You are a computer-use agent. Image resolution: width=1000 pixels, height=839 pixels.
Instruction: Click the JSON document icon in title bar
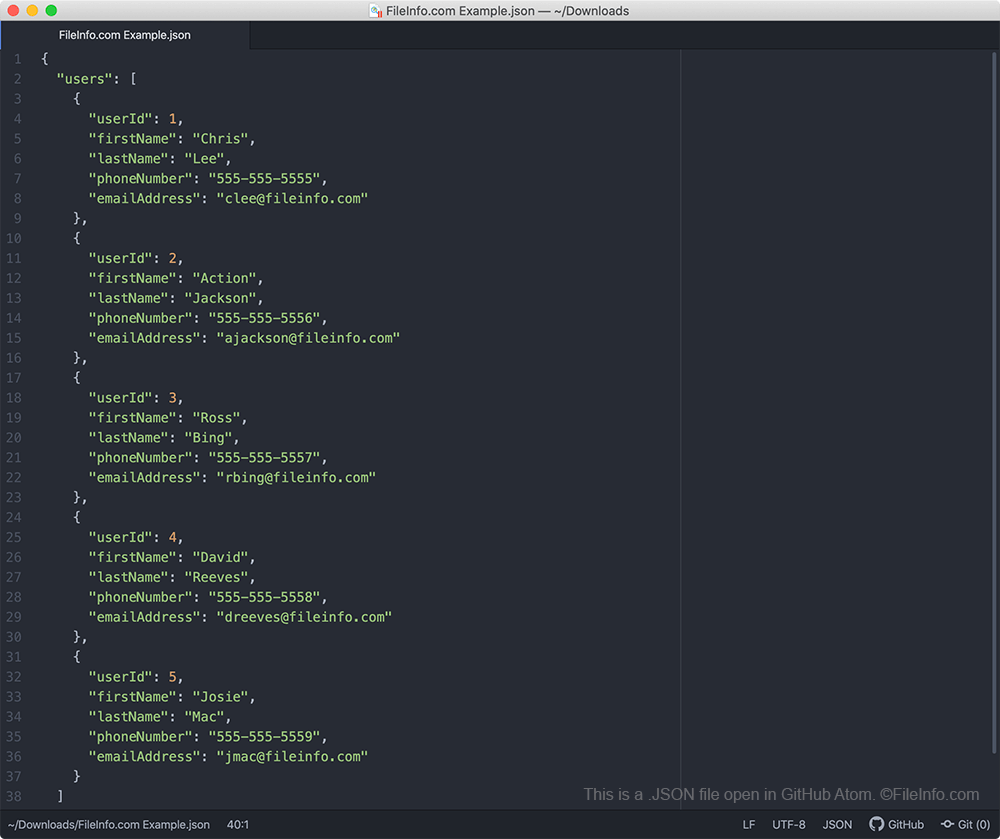click(375, 11)
